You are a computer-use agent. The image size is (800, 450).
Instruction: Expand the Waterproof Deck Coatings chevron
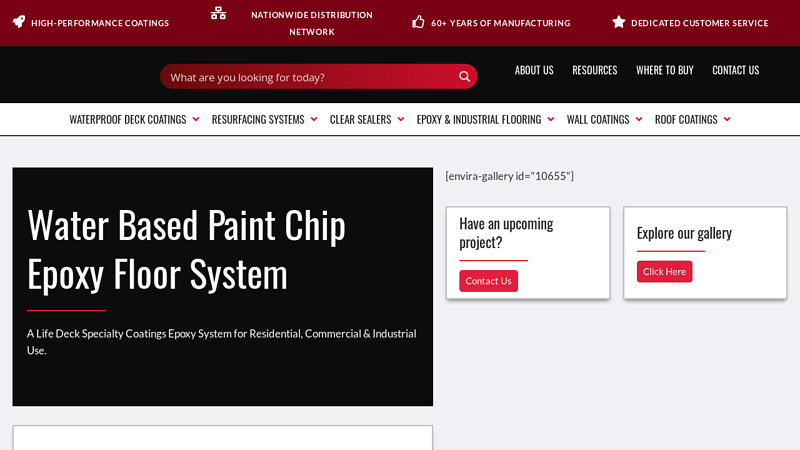(x=196, y=119)
